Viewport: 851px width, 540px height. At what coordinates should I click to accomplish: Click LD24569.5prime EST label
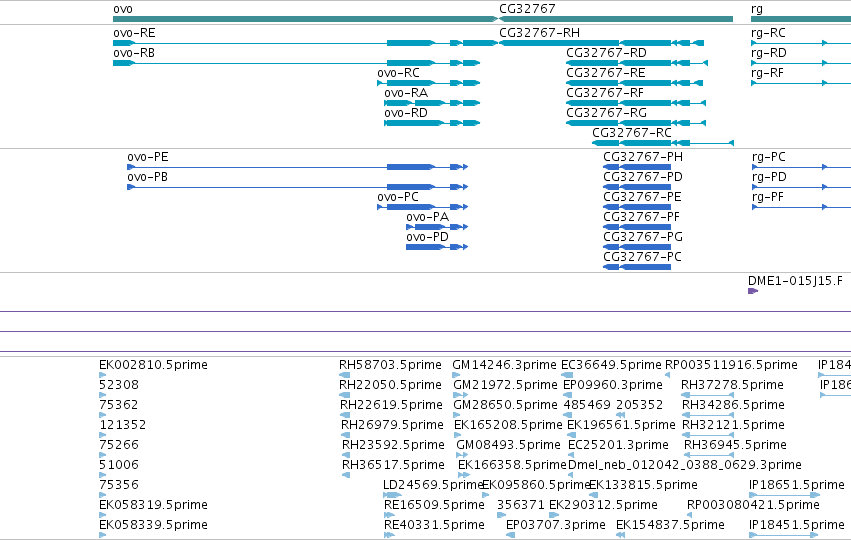433,485
